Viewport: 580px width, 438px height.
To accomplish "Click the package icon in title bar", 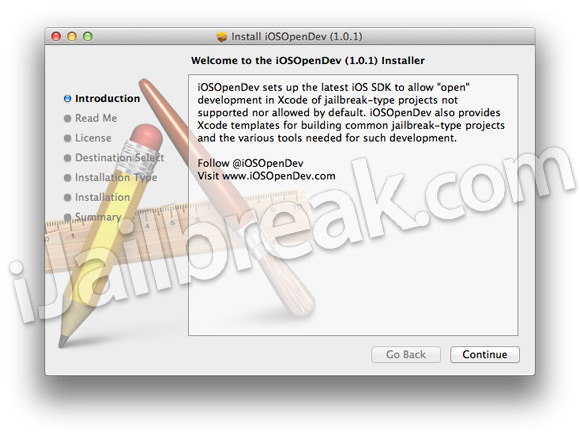I will click(x=222, y=37).
